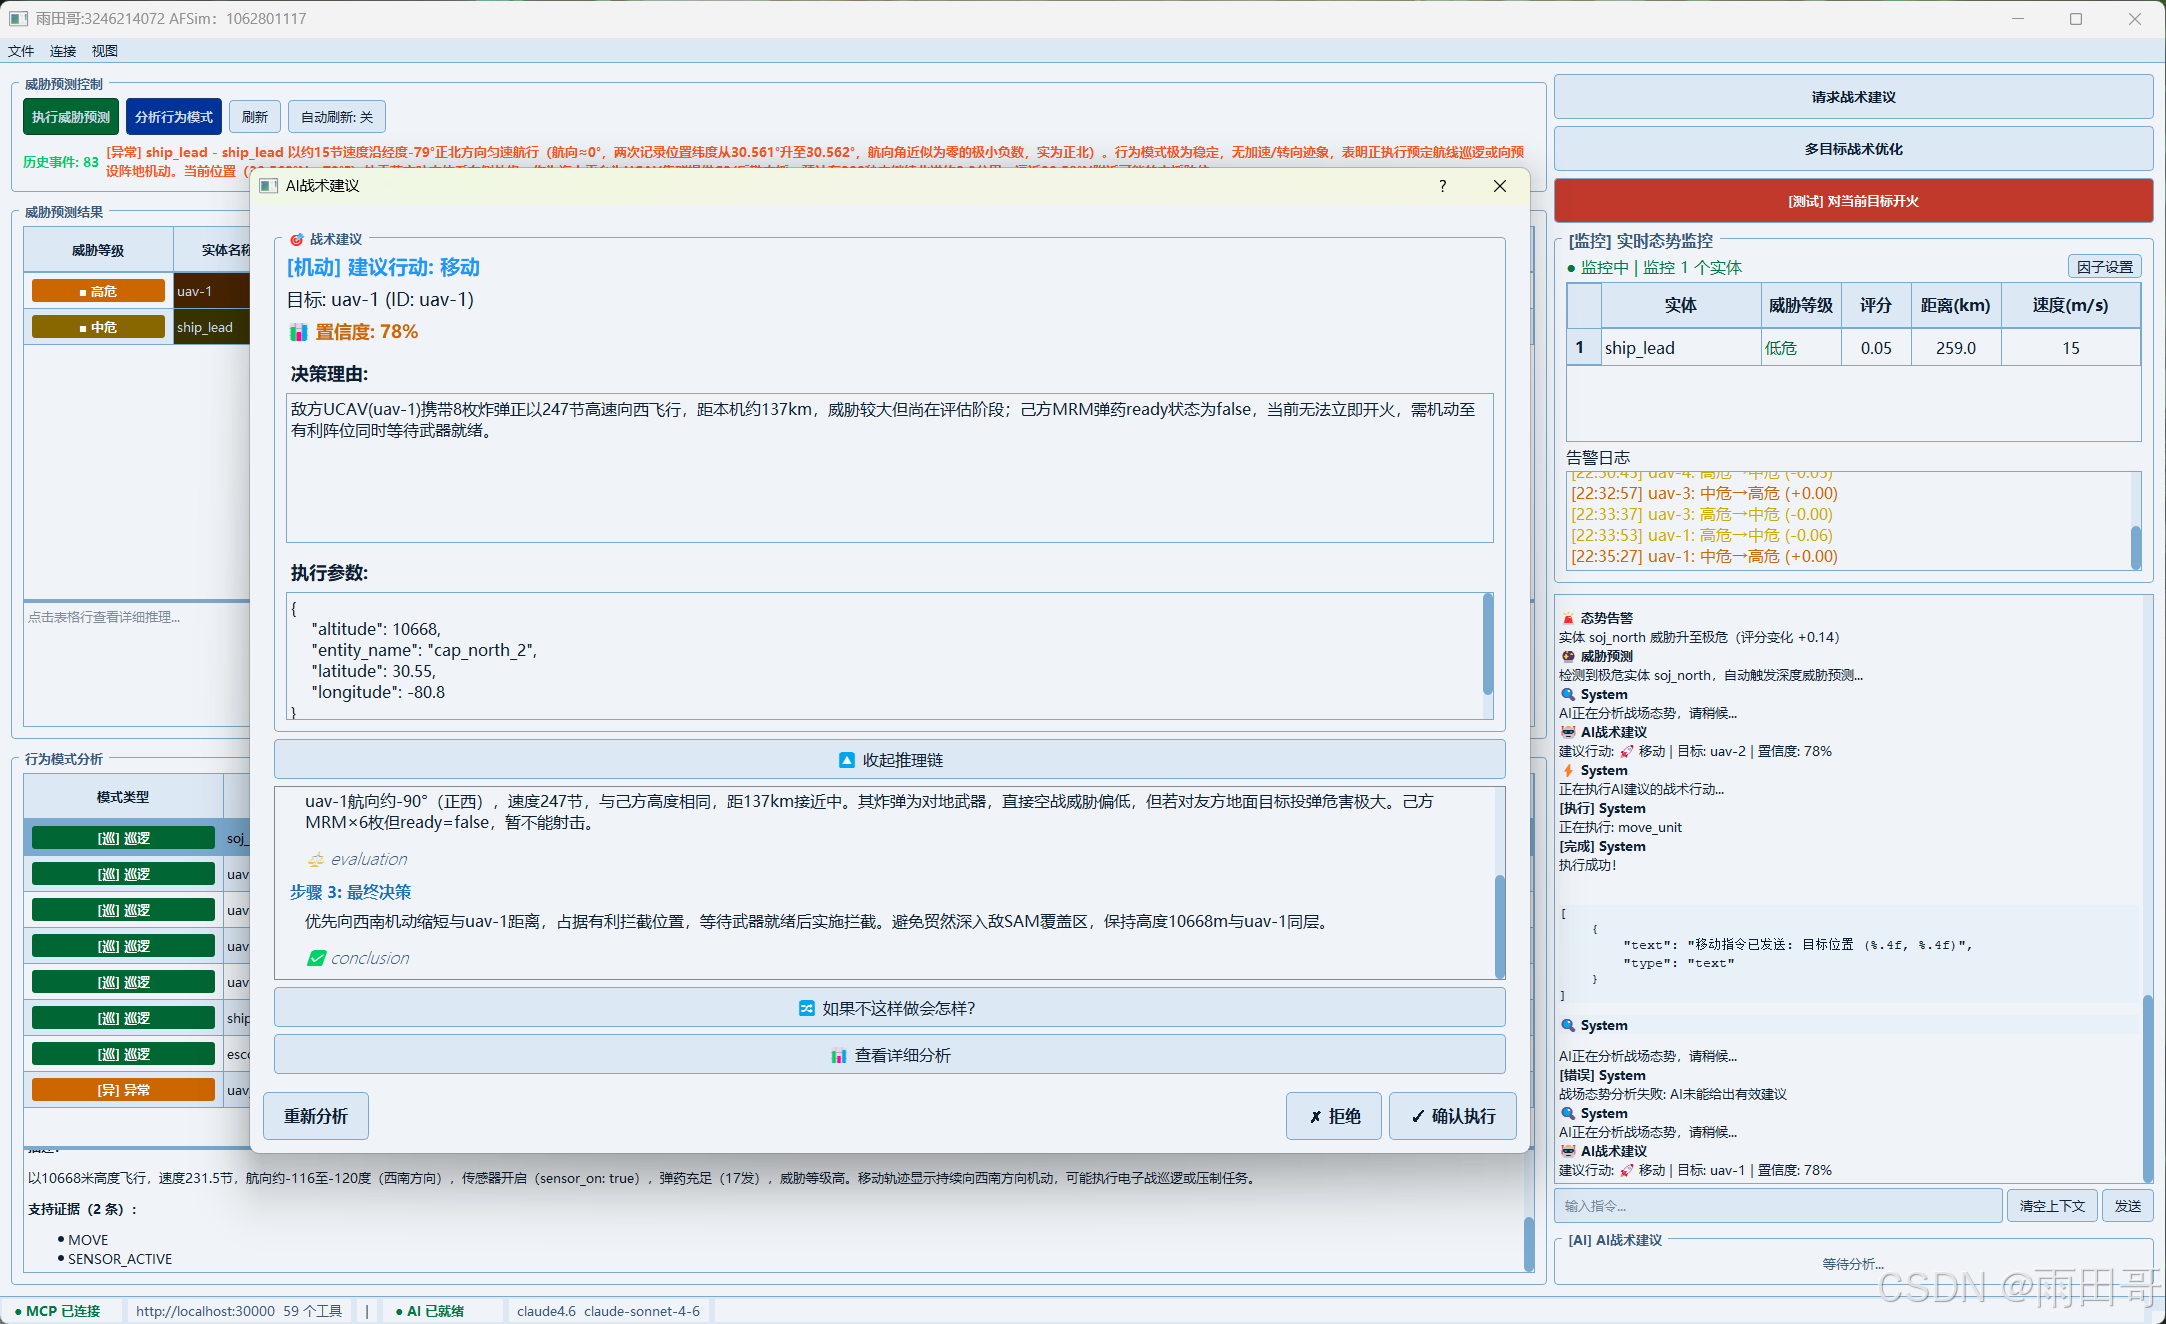Expand 查看详细分析 detailed analysis section
Screen dimensions: 2166x1324
(889, 1055)
